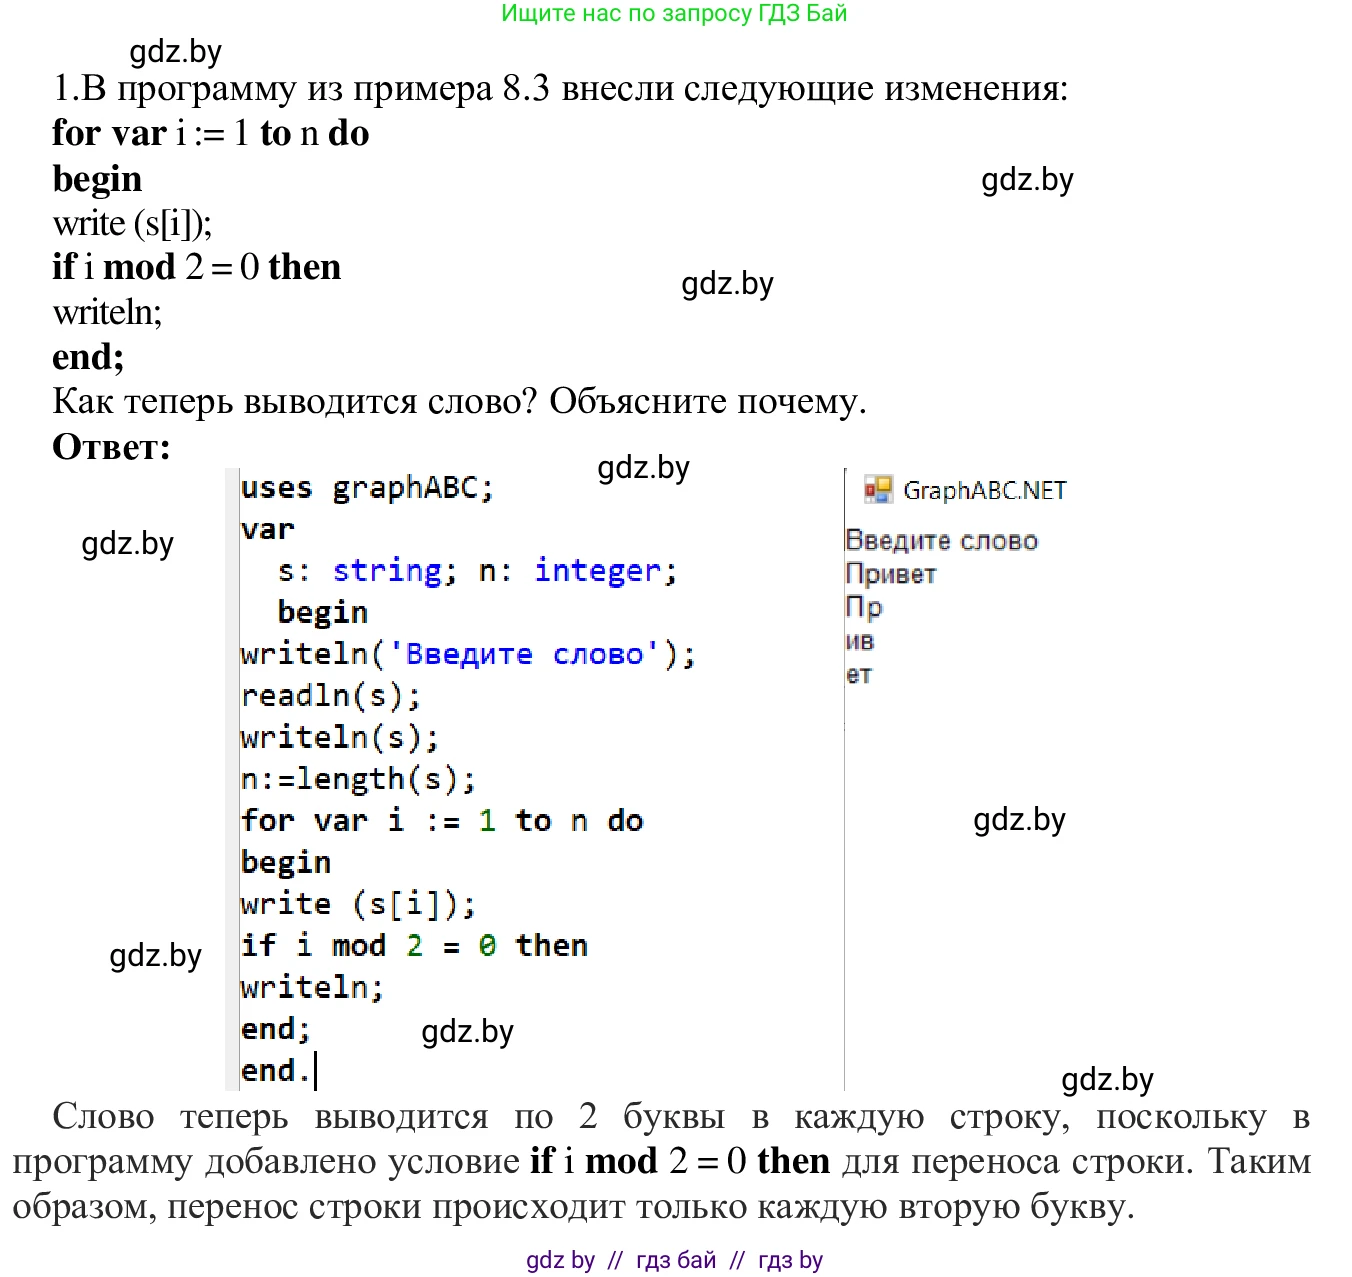This screenshot has height=1277, width=1352.
Task: Click the bold "Ответ:" heading
Action: (x=111, y=446)
